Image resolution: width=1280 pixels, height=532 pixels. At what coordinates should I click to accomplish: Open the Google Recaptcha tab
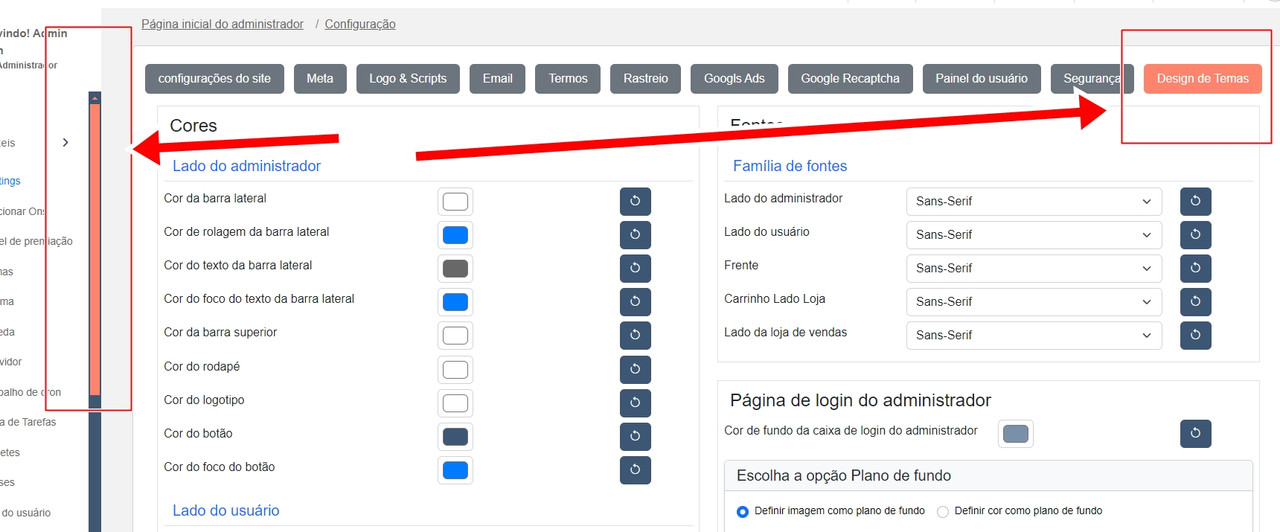point(850,79)
